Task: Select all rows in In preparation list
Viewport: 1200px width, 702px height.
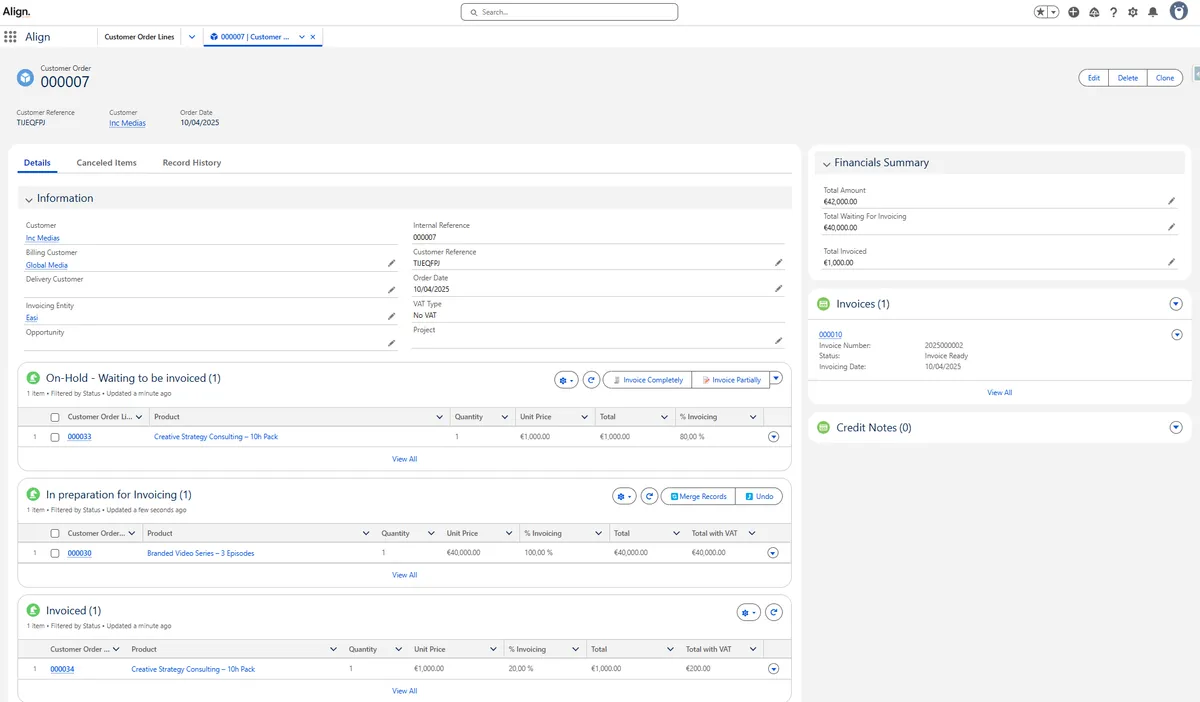Action: click(55, 533)
